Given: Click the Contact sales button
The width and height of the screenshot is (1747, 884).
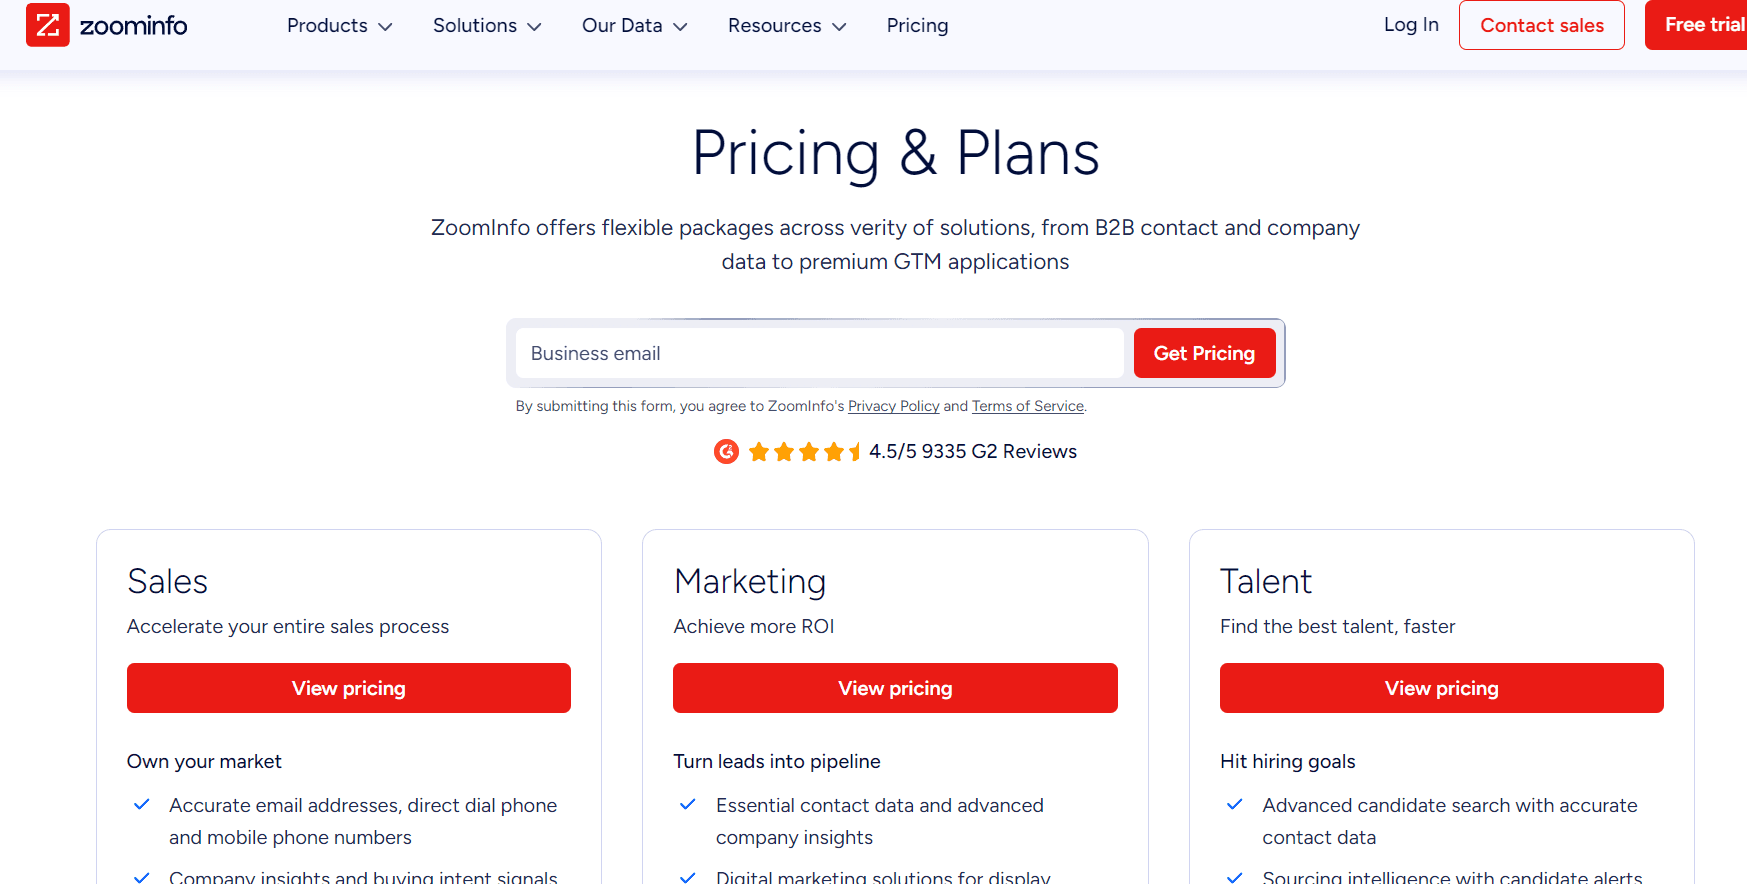Looking at the screenshot, I should pyautogui.click(x=1541, y=25).
